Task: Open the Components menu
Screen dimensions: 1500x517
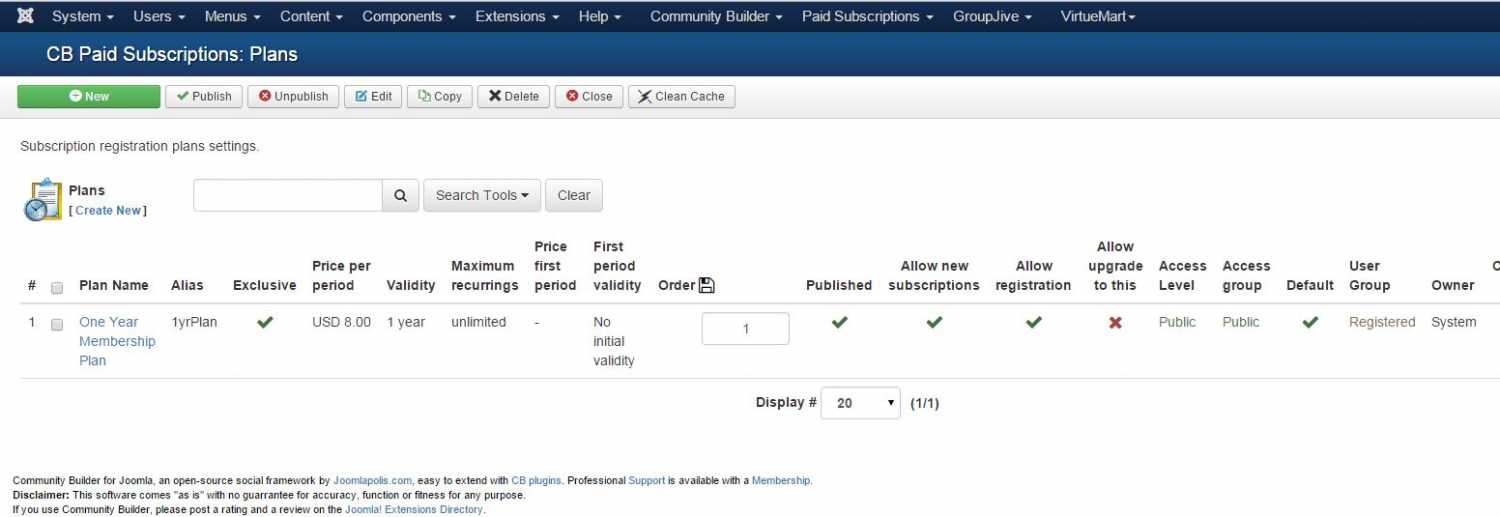Action: (409, 16)
